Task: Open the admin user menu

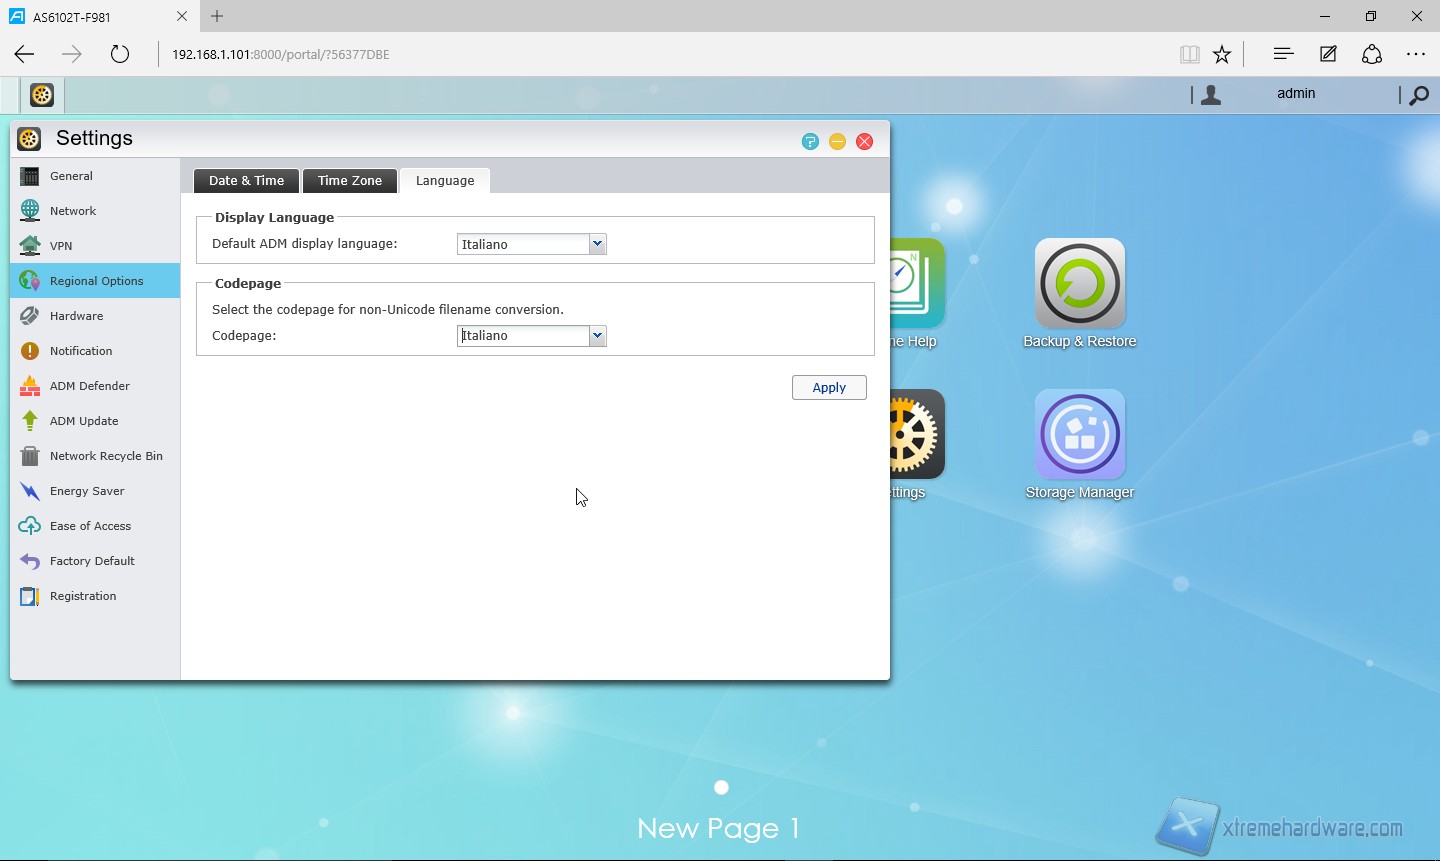Action: click(1295, 94)
